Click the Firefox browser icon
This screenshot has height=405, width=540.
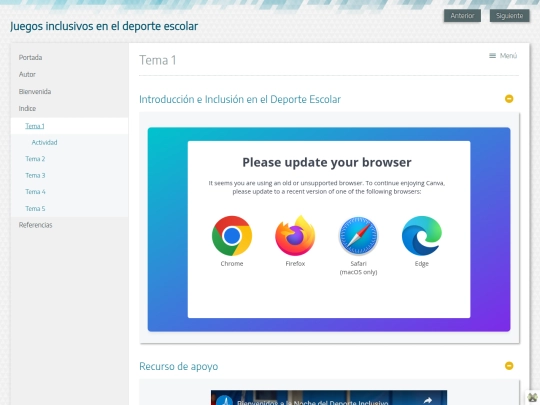point(295,236)
